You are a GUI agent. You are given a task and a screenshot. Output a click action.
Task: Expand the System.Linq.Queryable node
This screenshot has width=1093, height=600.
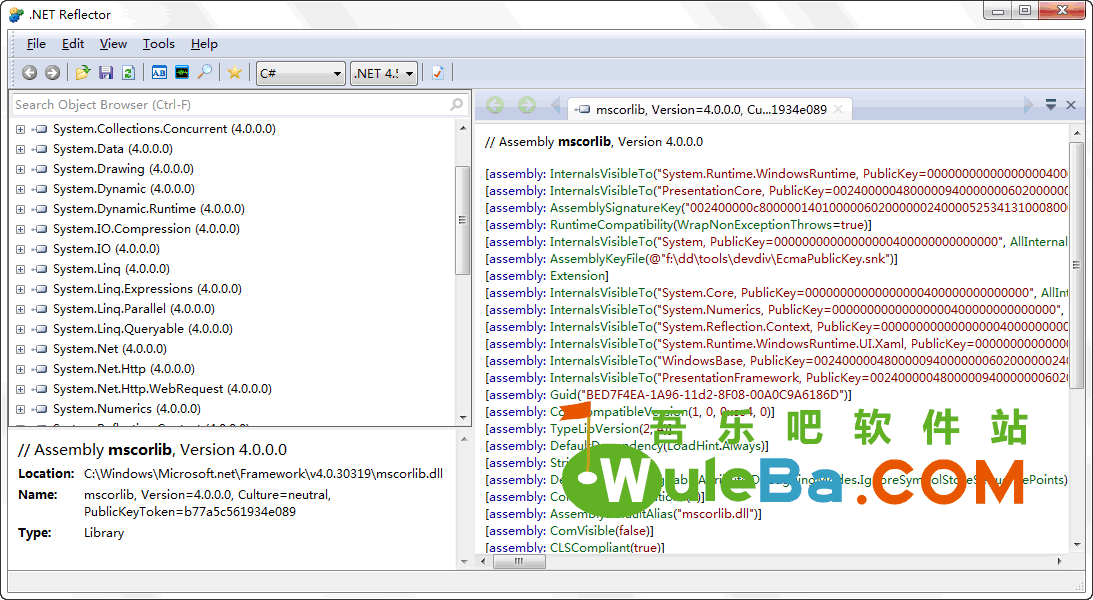[x=20, y=329]
